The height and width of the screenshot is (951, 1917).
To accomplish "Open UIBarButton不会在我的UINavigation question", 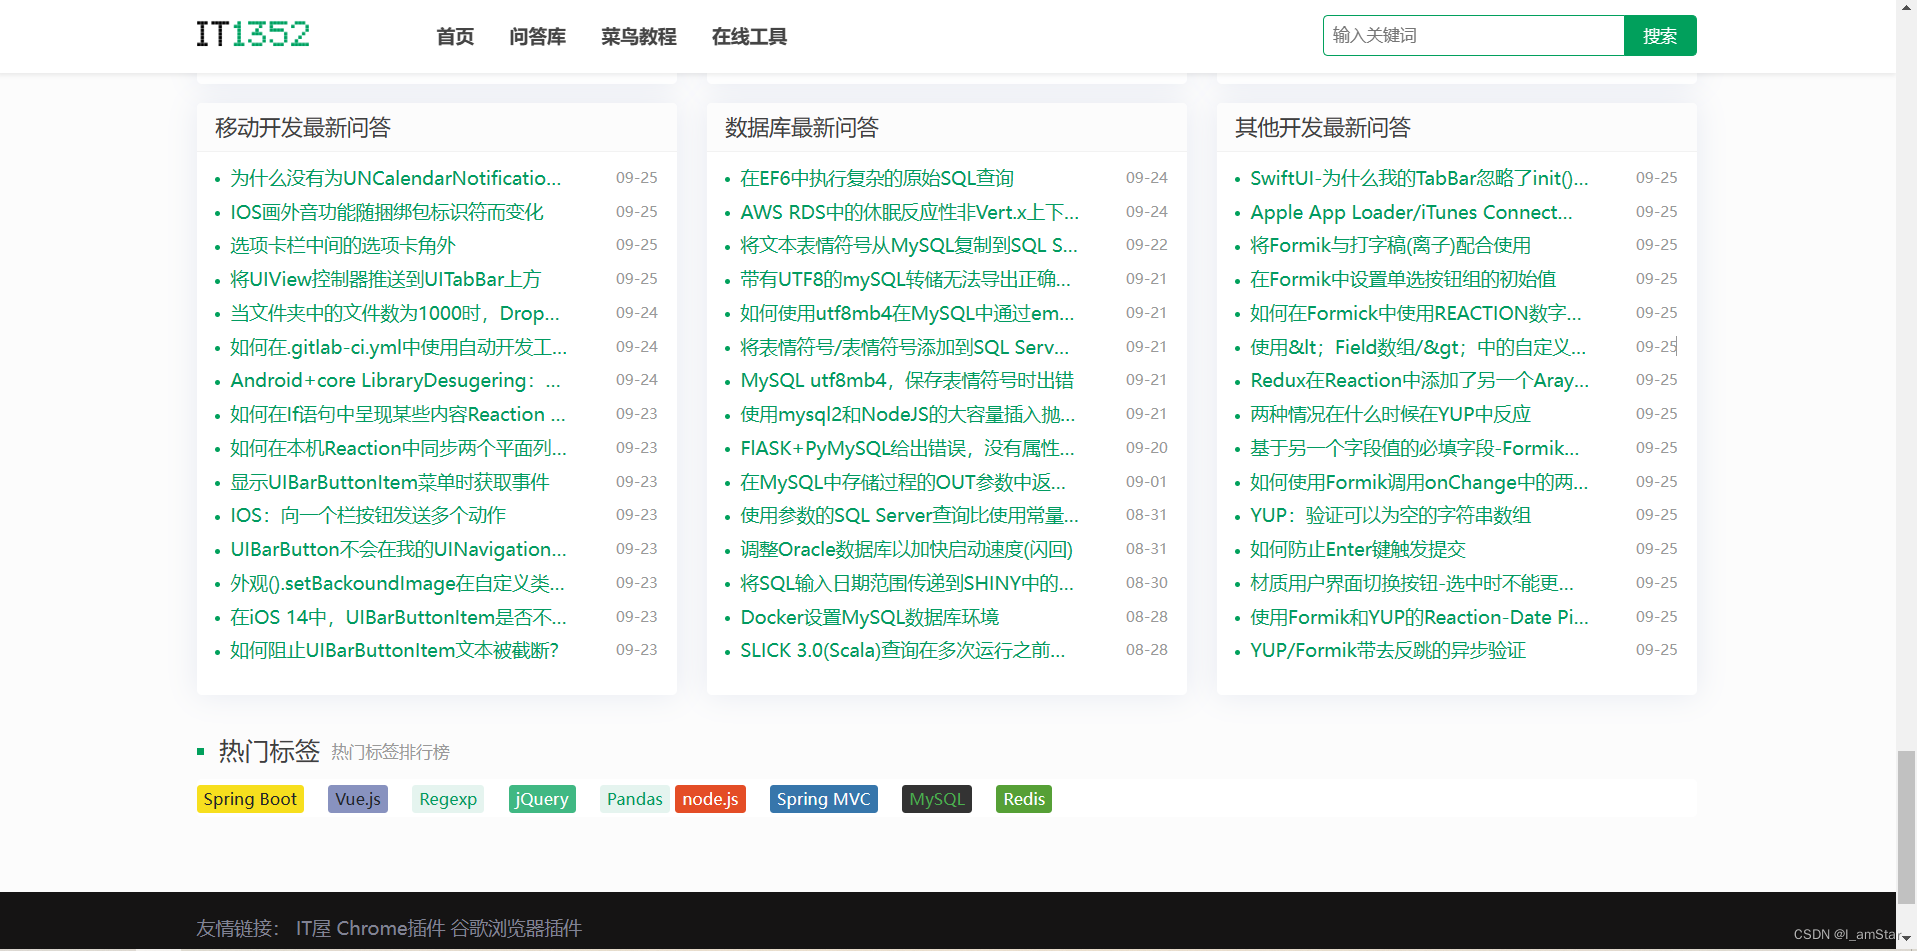I will coord(398,549).
